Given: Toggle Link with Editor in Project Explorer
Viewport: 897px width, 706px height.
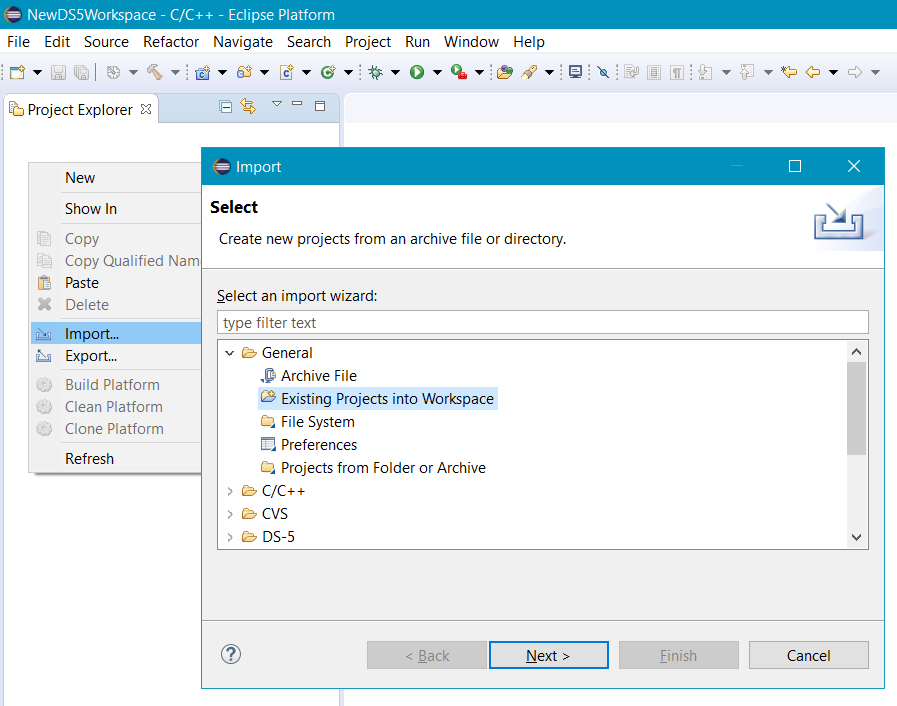Looking at the screenshot, I should tap(248, 106).
